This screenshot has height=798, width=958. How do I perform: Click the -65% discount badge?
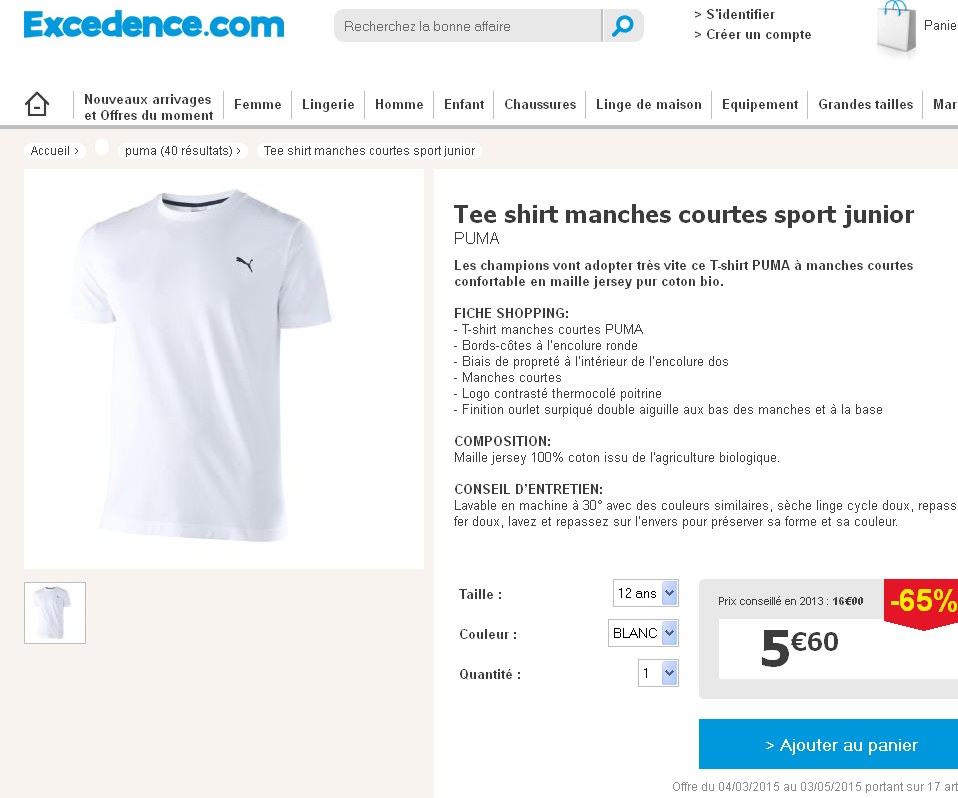coord(921,604)
